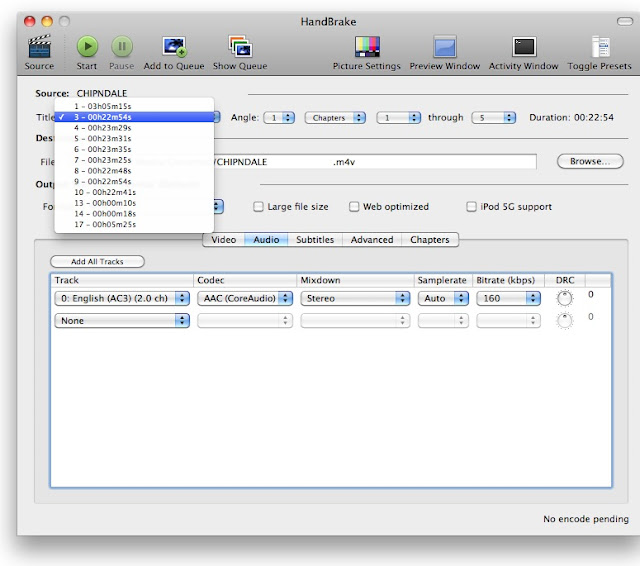Enable Large file size checkbox

pos(258,206)
